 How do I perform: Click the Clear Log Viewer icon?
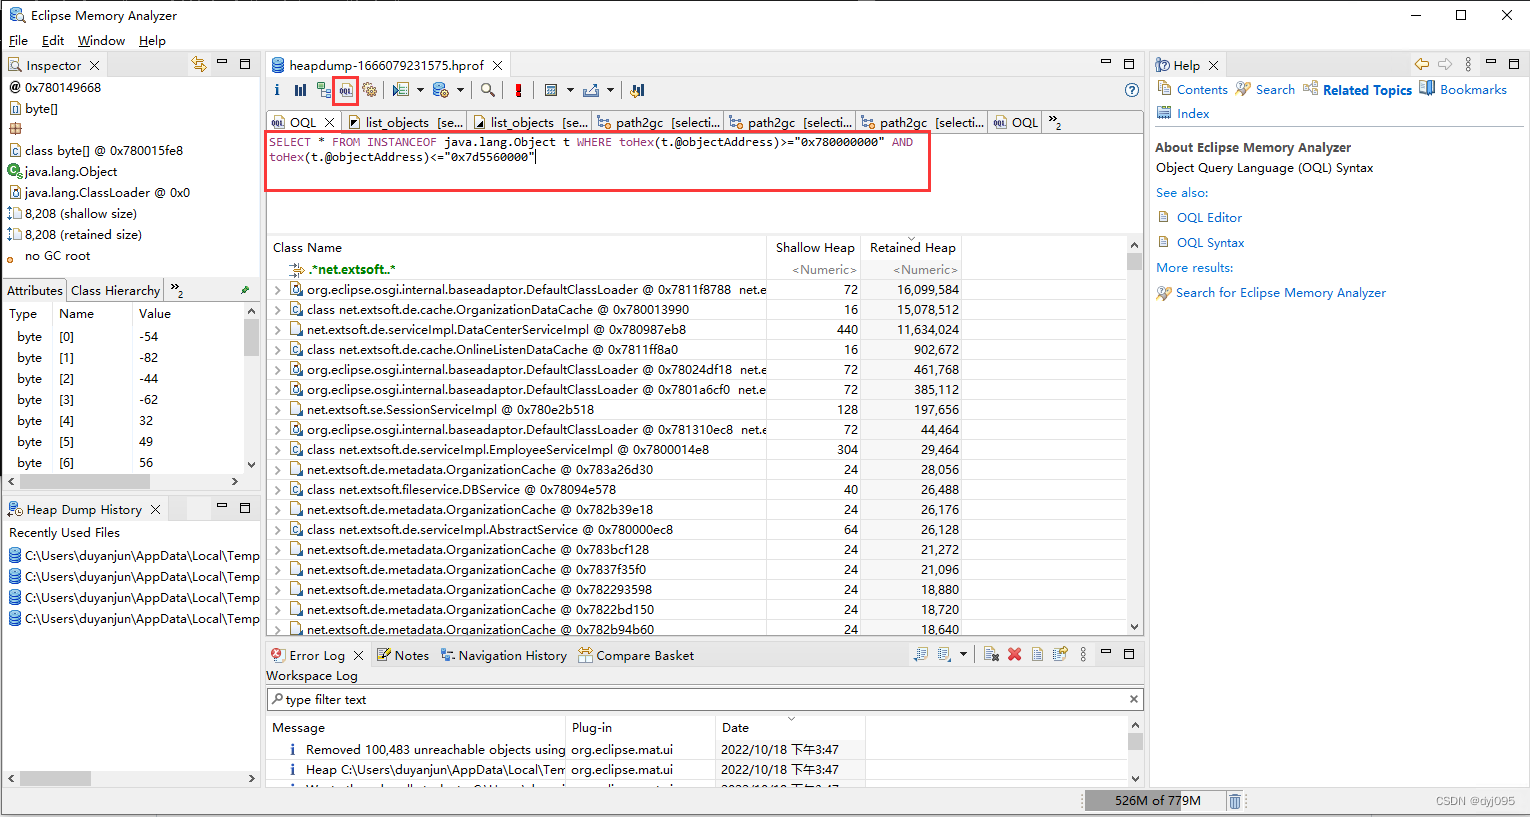point(991,654)
